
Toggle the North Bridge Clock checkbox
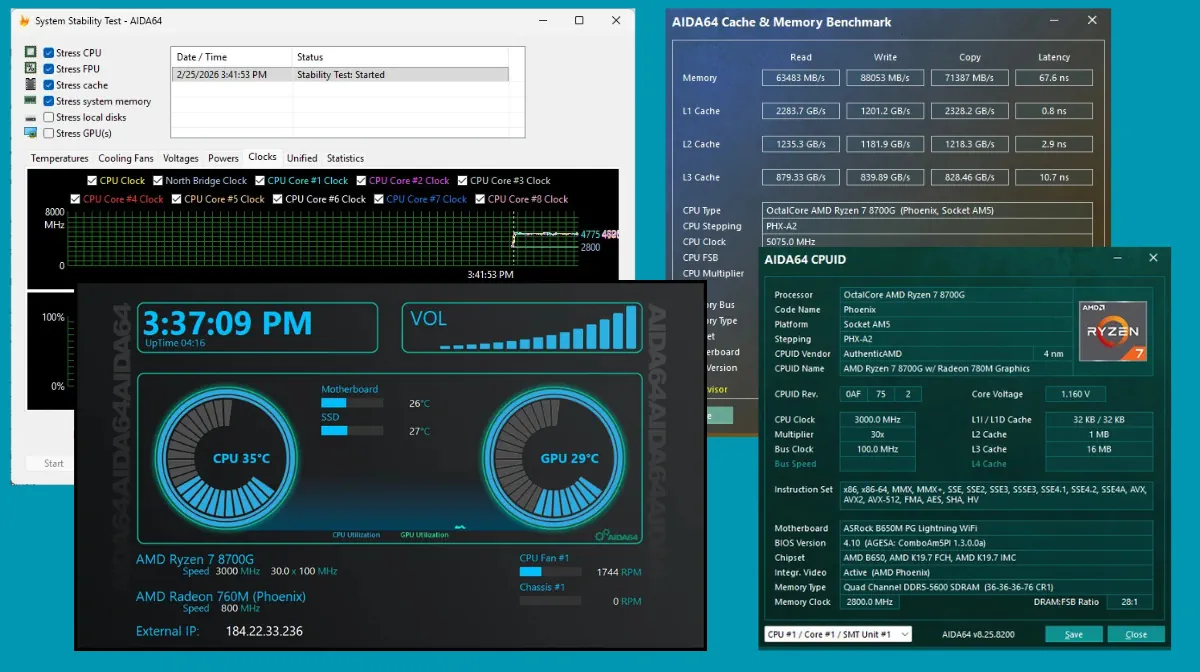tap(157, 181)
